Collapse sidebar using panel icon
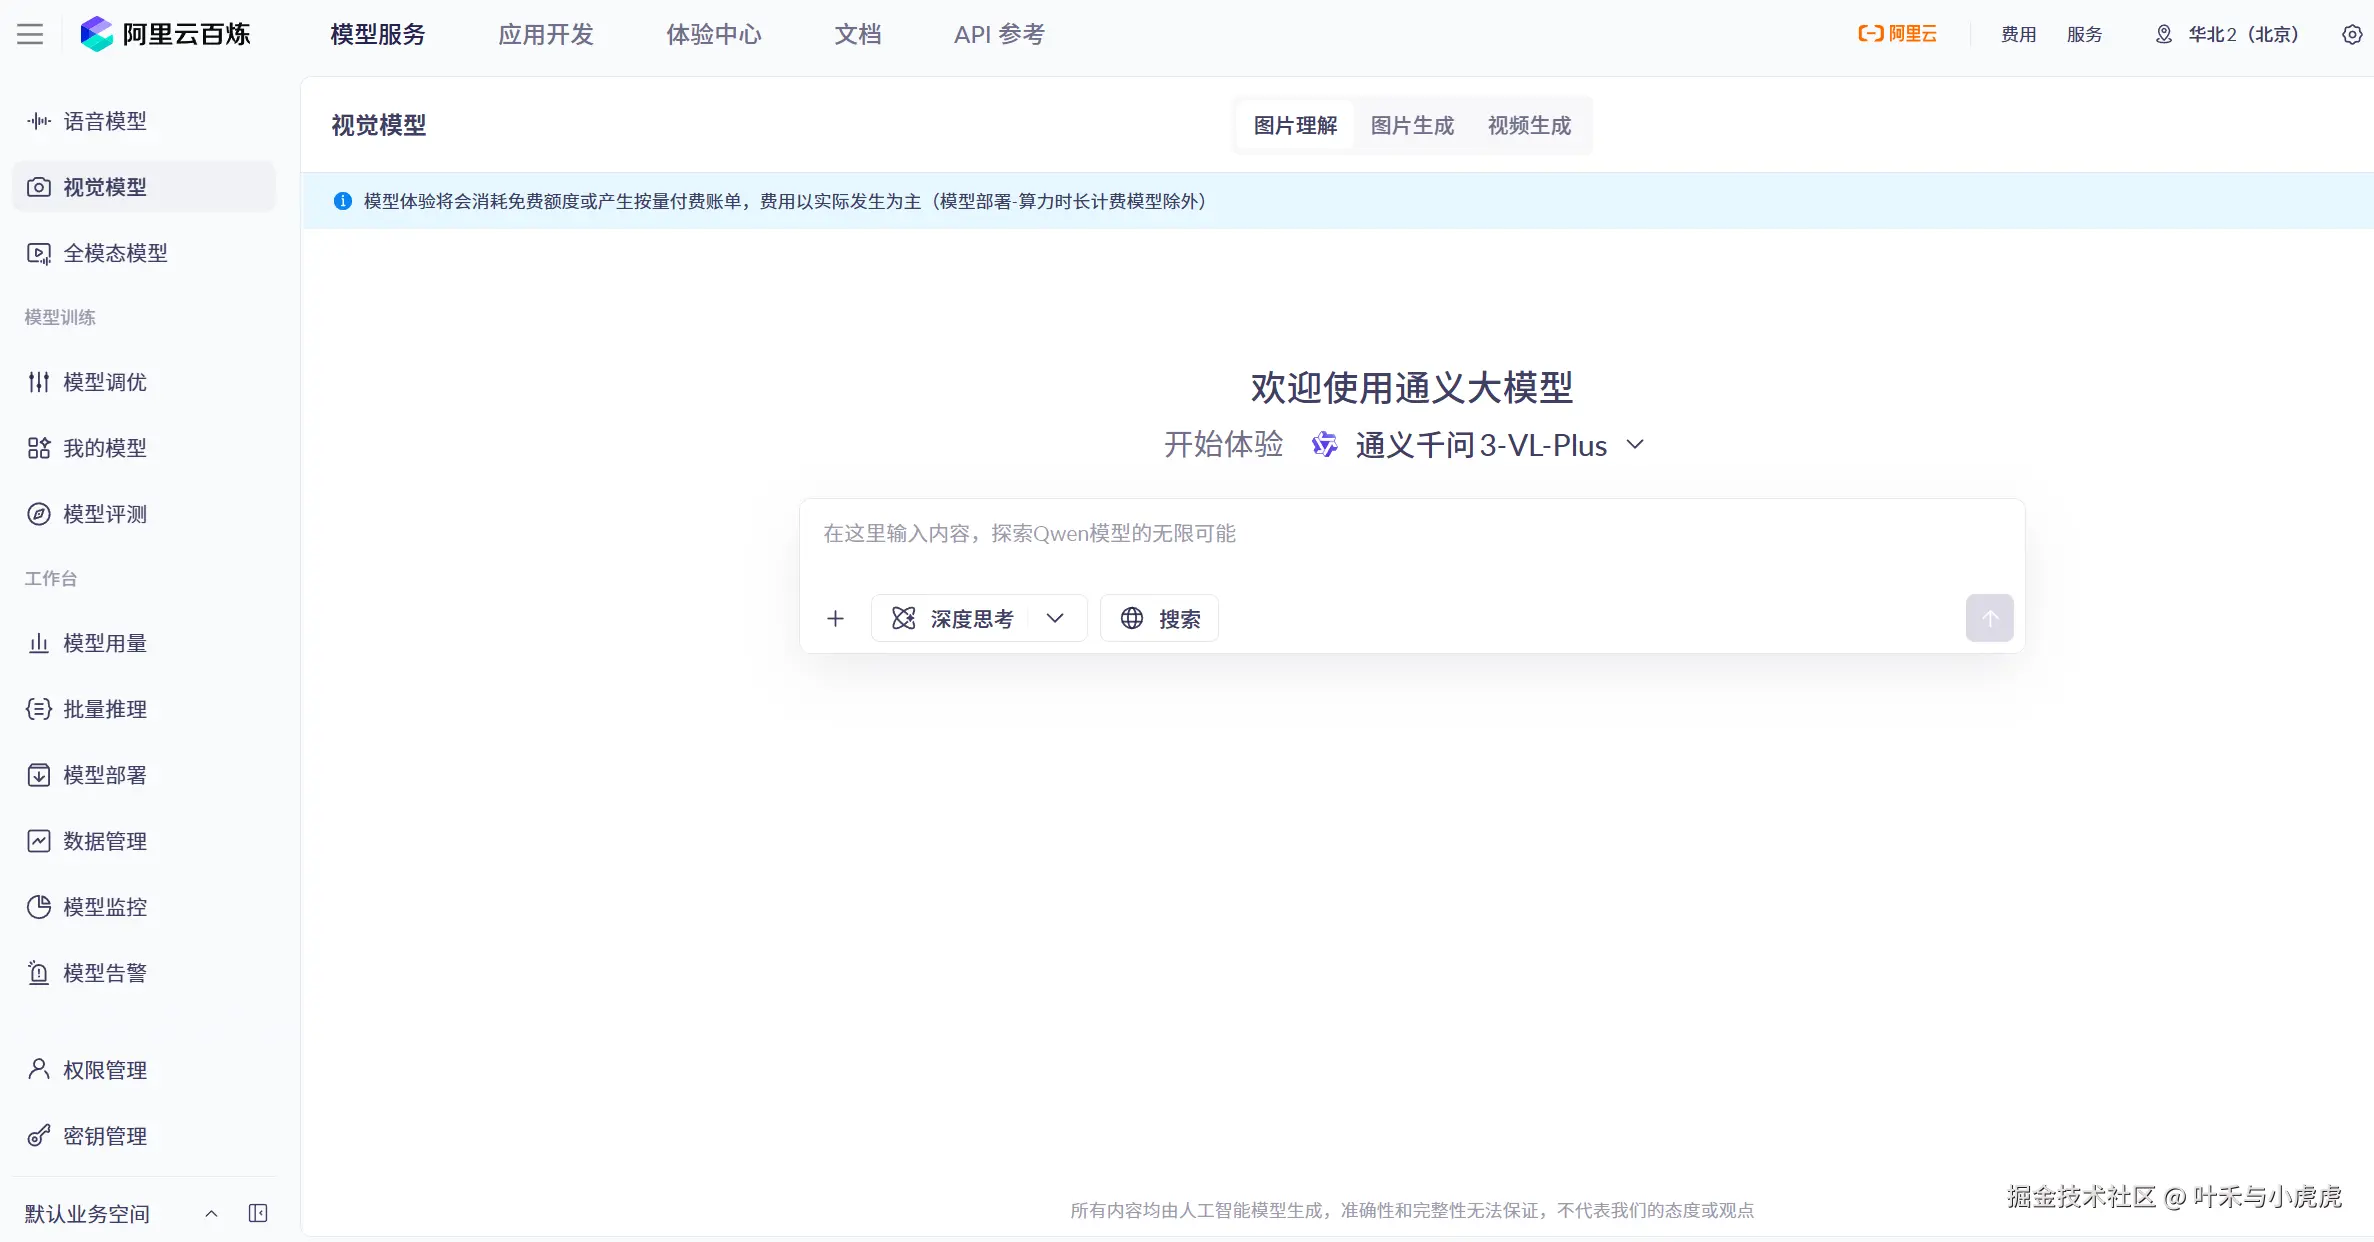This screenshot has width=2374, height=1242. point(258,1213)
